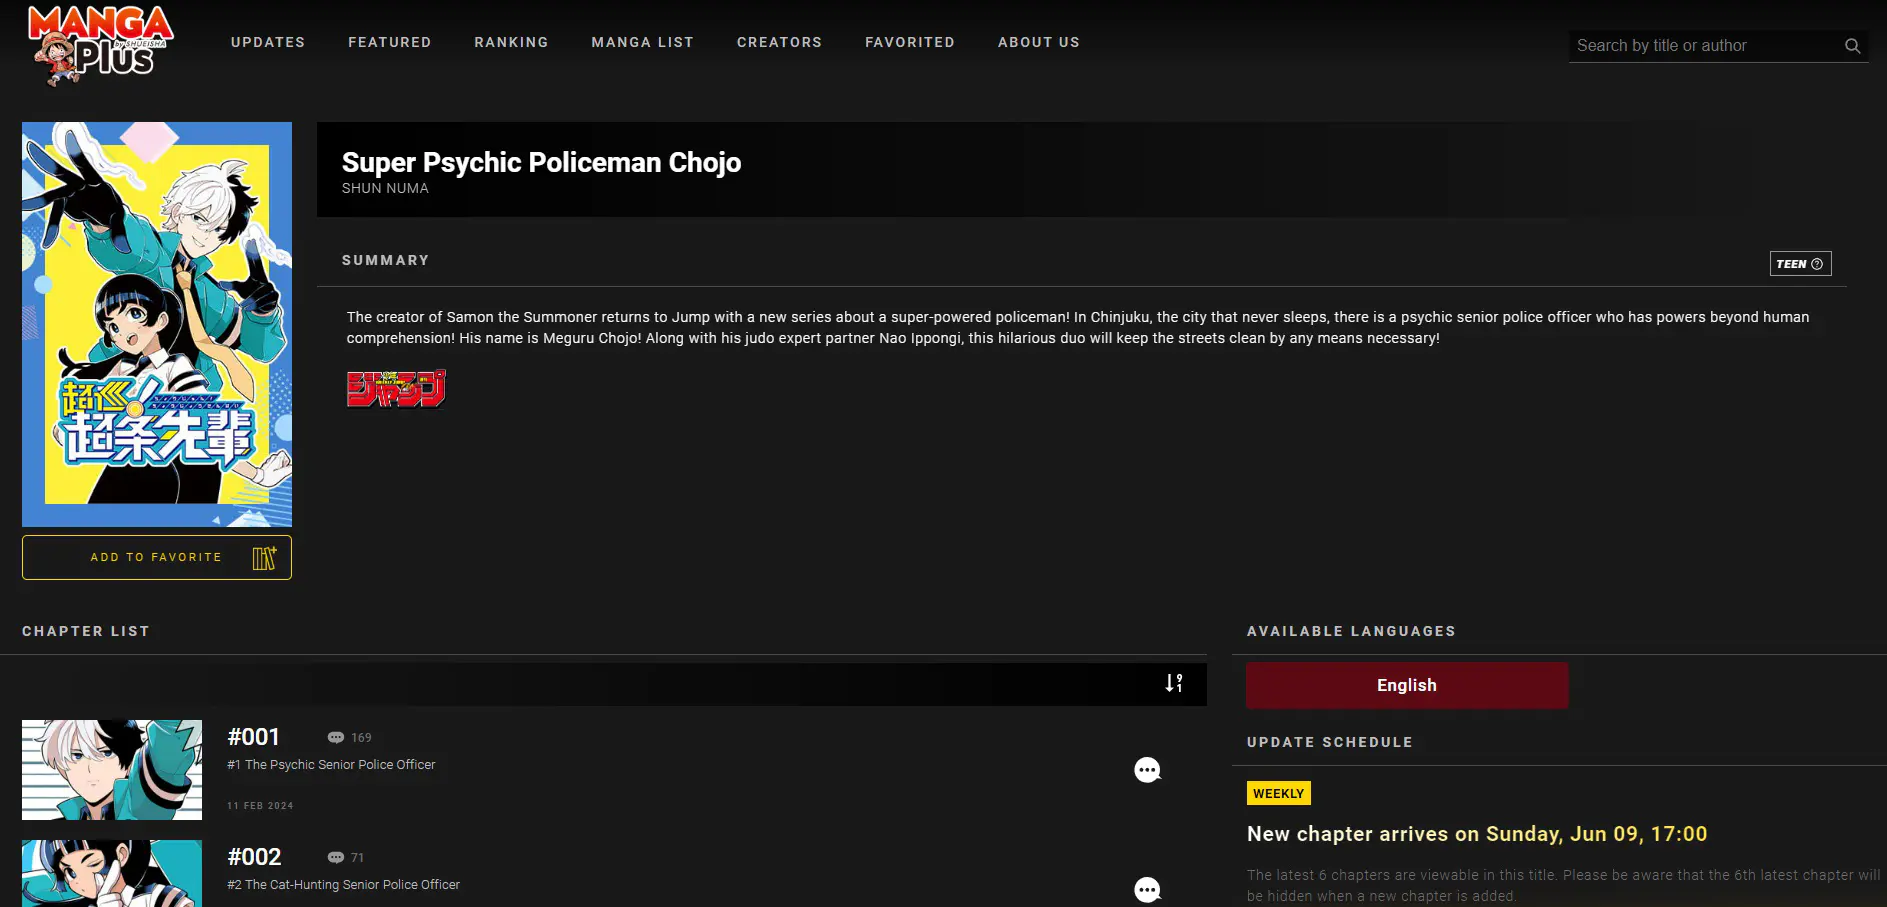Open the Creators page
1887x907 pixels.
point(779,42)
